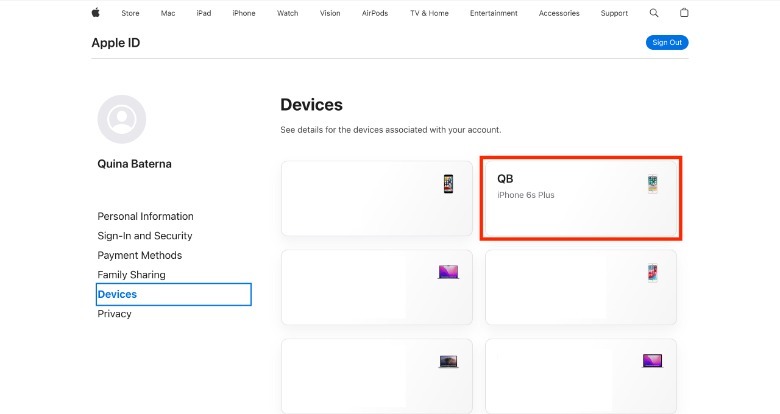Click the red iPhone image in right card
780x414 pixels.
pyautogui.click(x=652, y=273)
